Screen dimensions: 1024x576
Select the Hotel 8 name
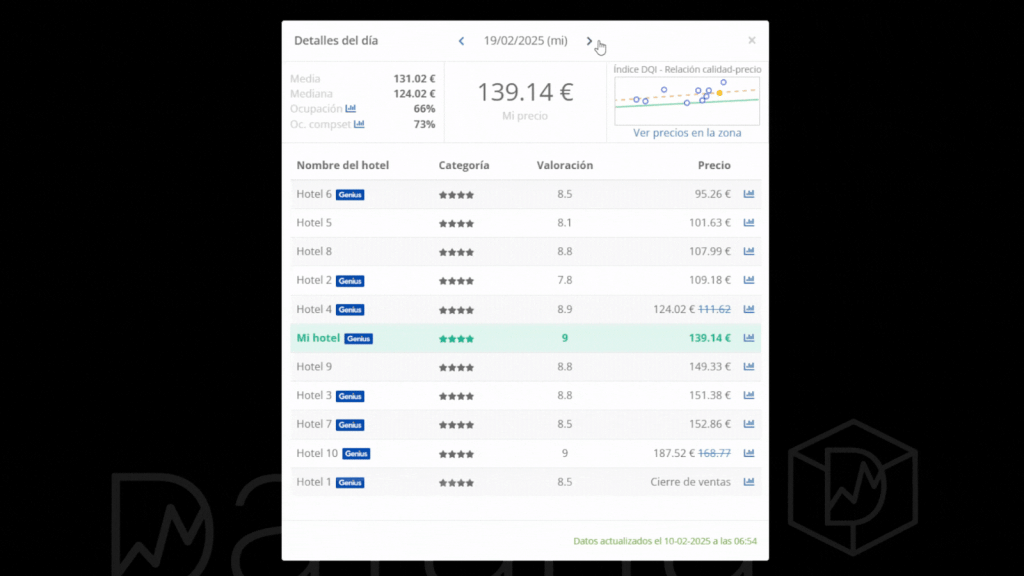coord(314,251)
